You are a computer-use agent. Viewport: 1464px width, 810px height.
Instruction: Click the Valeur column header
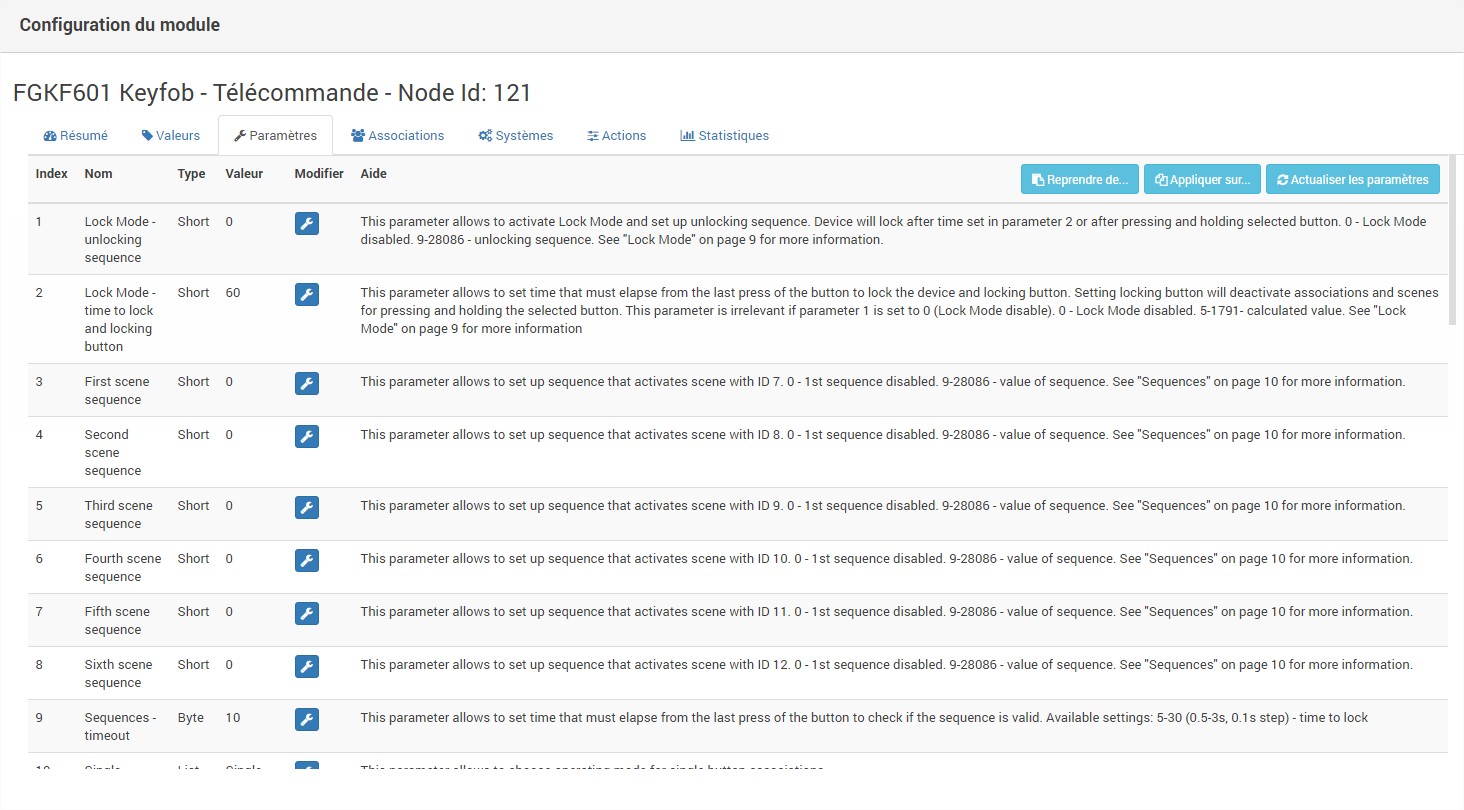click(244, 174)
